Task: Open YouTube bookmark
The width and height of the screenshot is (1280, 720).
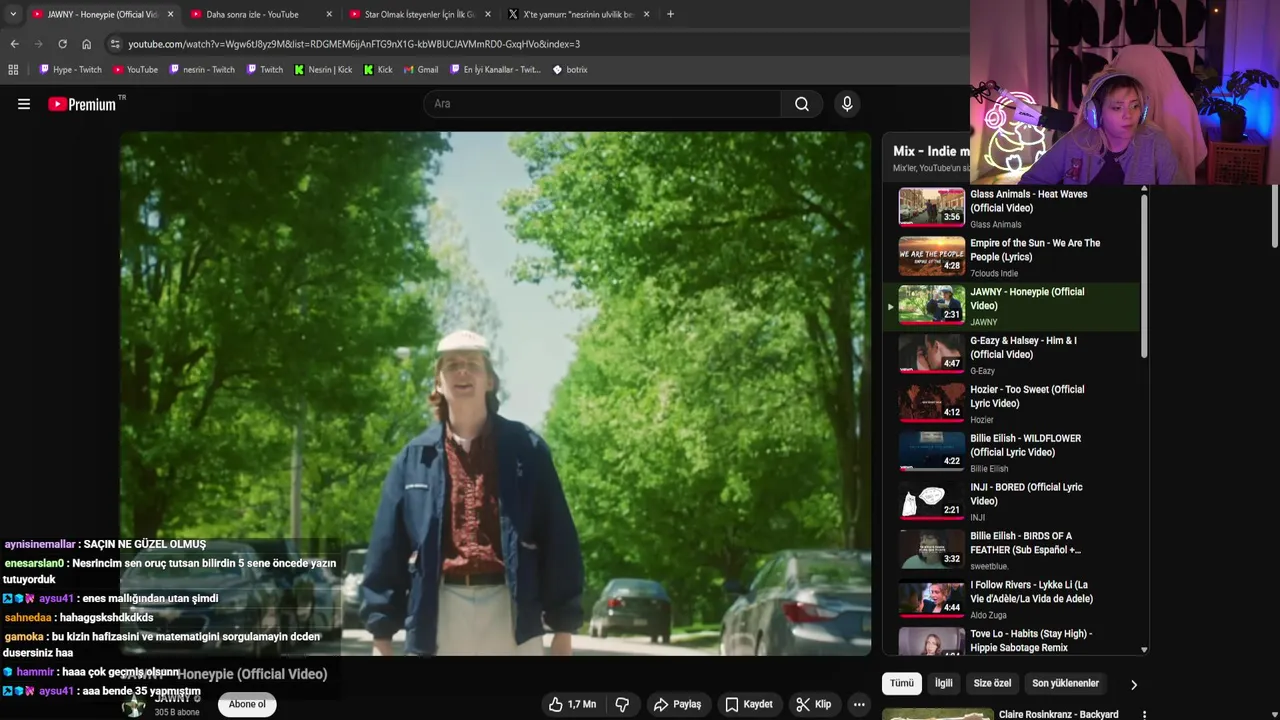Action: 135,70
